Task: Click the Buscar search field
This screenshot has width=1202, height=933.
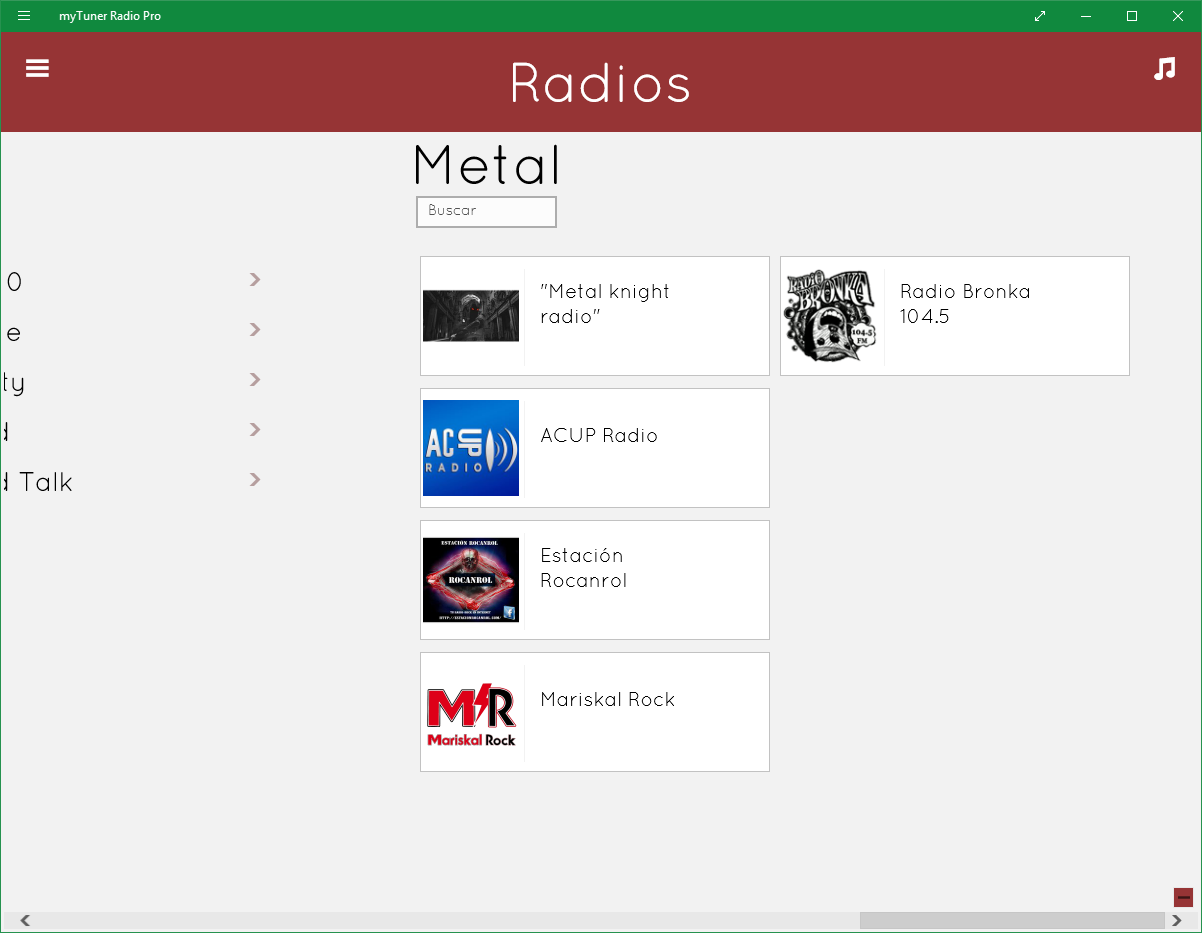Action: [x=486, y=212]
